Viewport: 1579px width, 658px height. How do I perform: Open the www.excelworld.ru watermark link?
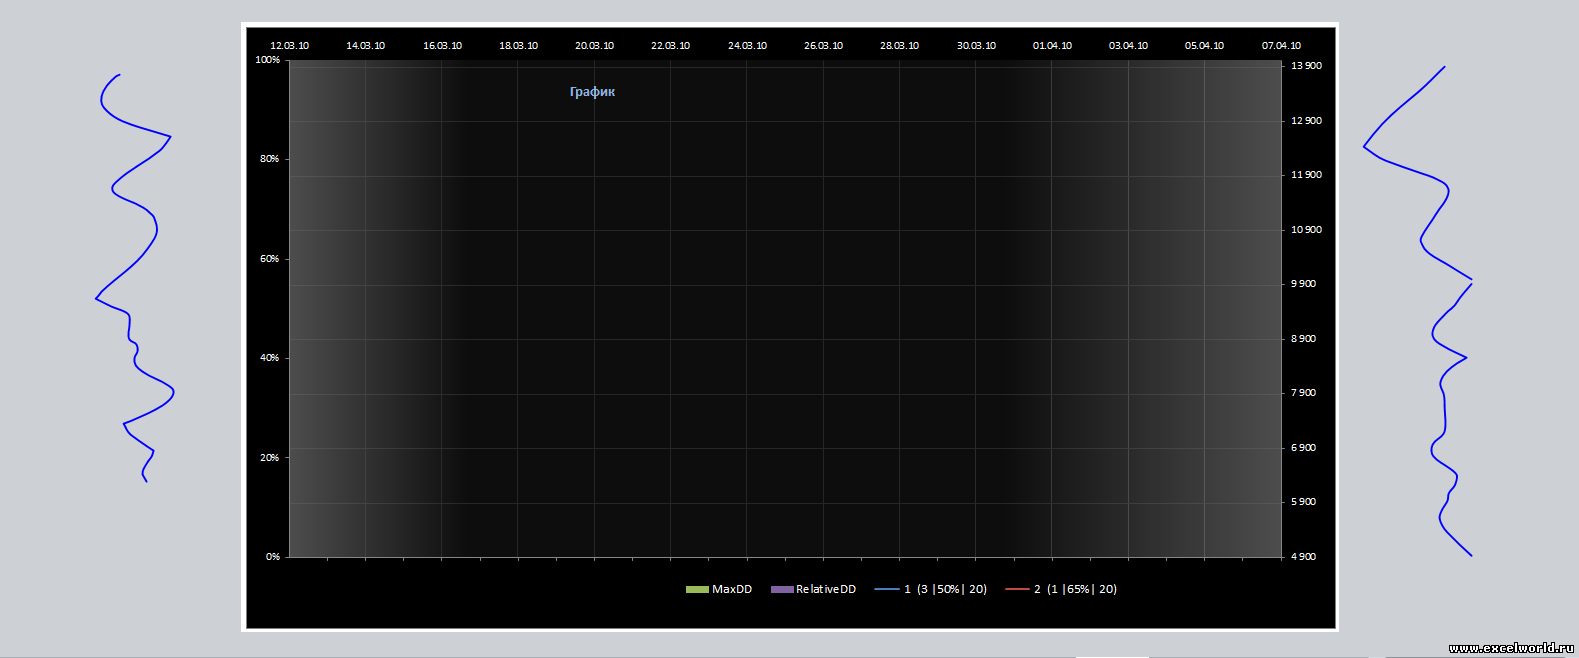coord(1512,648)
